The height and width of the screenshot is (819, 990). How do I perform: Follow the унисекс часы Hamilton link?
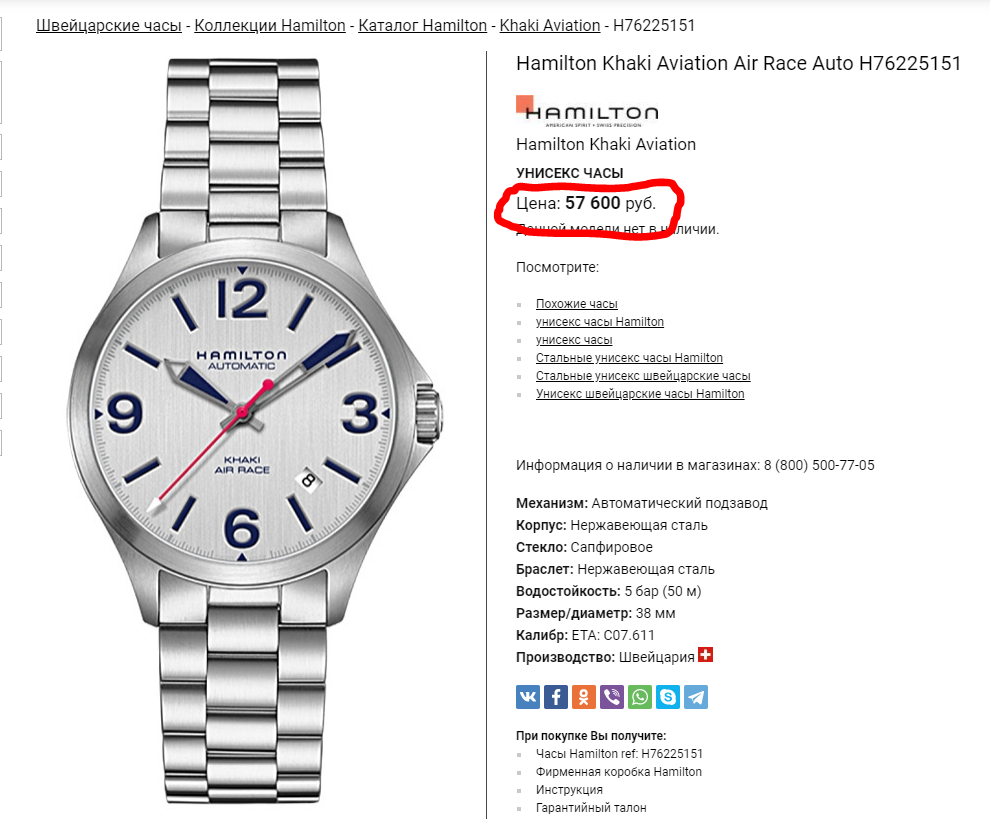pos(600,321)
